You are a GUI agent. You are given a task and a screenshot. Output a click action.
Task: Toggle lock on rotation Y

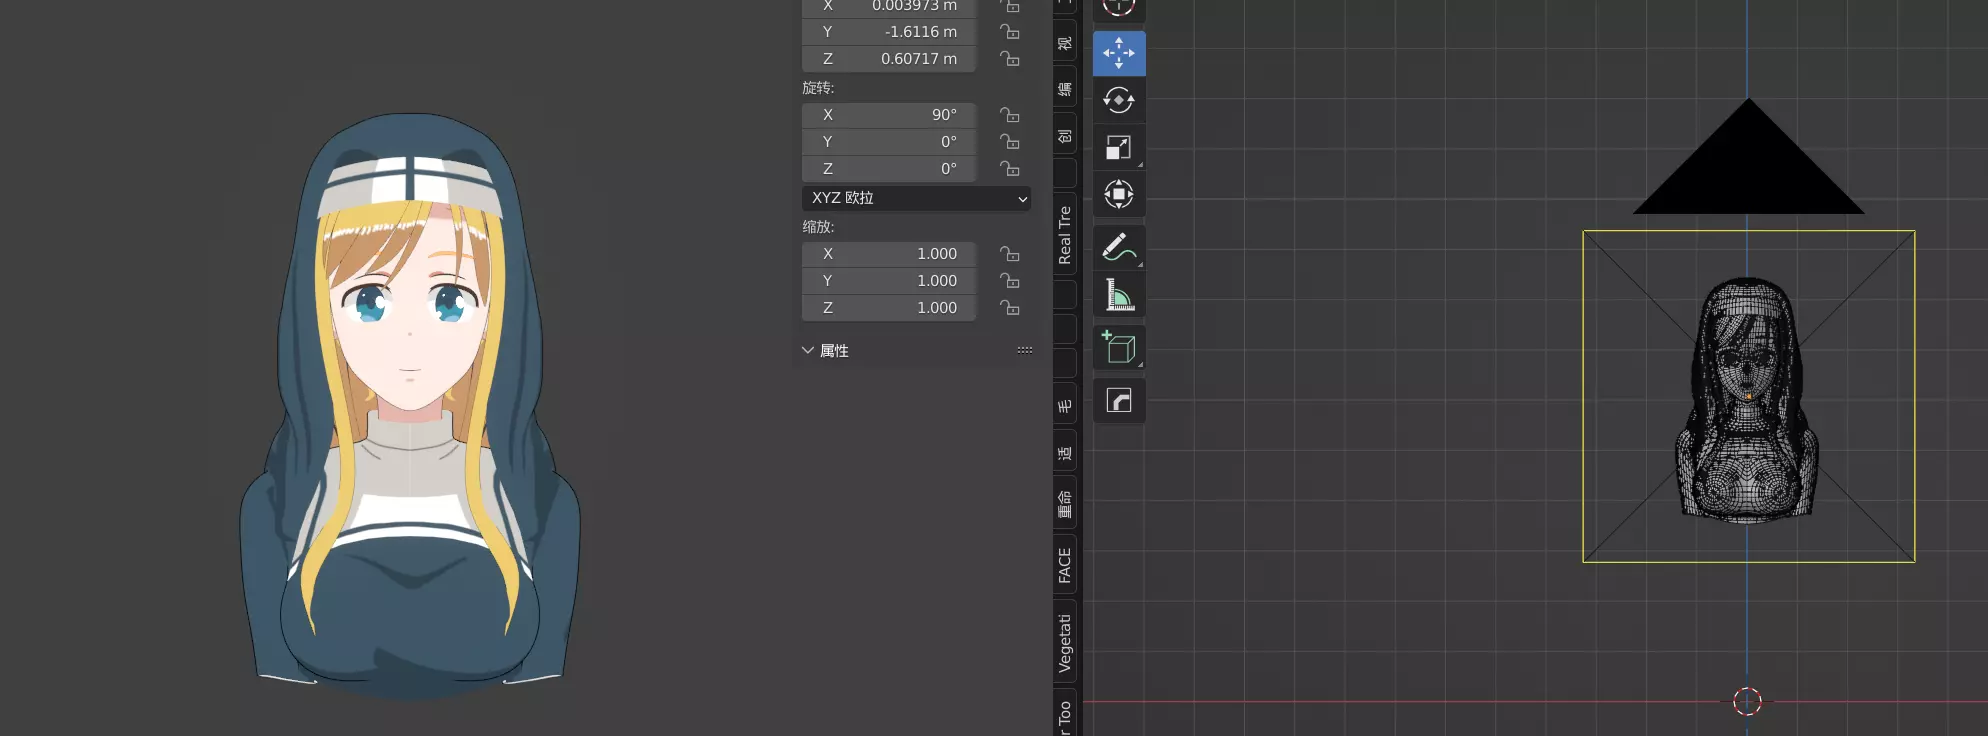pos(1010,142)
